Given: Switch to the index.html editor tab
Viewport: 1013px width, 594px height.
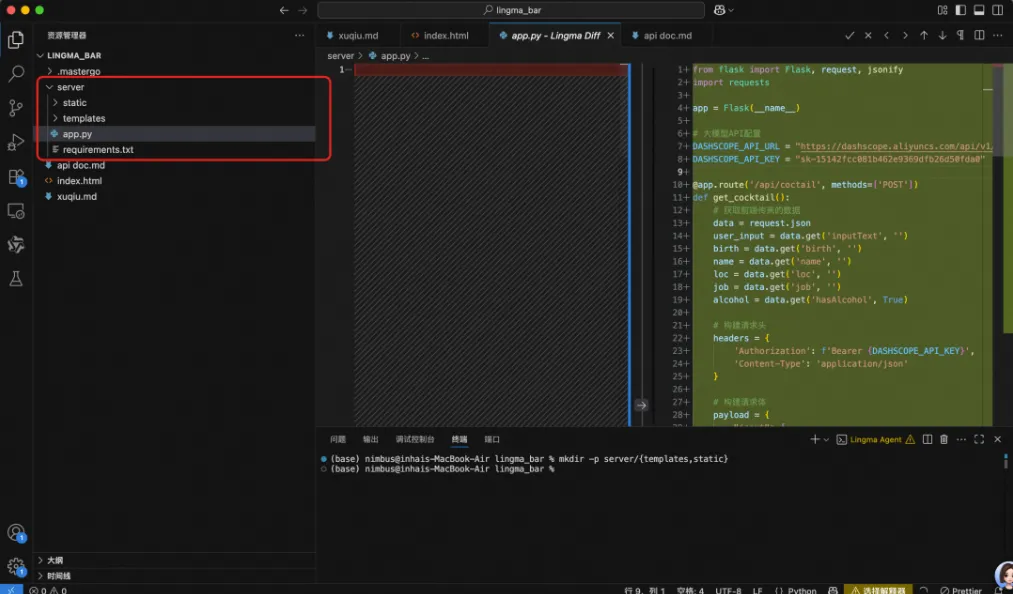Looking at the screenshot, I should (x=445, y=35).
